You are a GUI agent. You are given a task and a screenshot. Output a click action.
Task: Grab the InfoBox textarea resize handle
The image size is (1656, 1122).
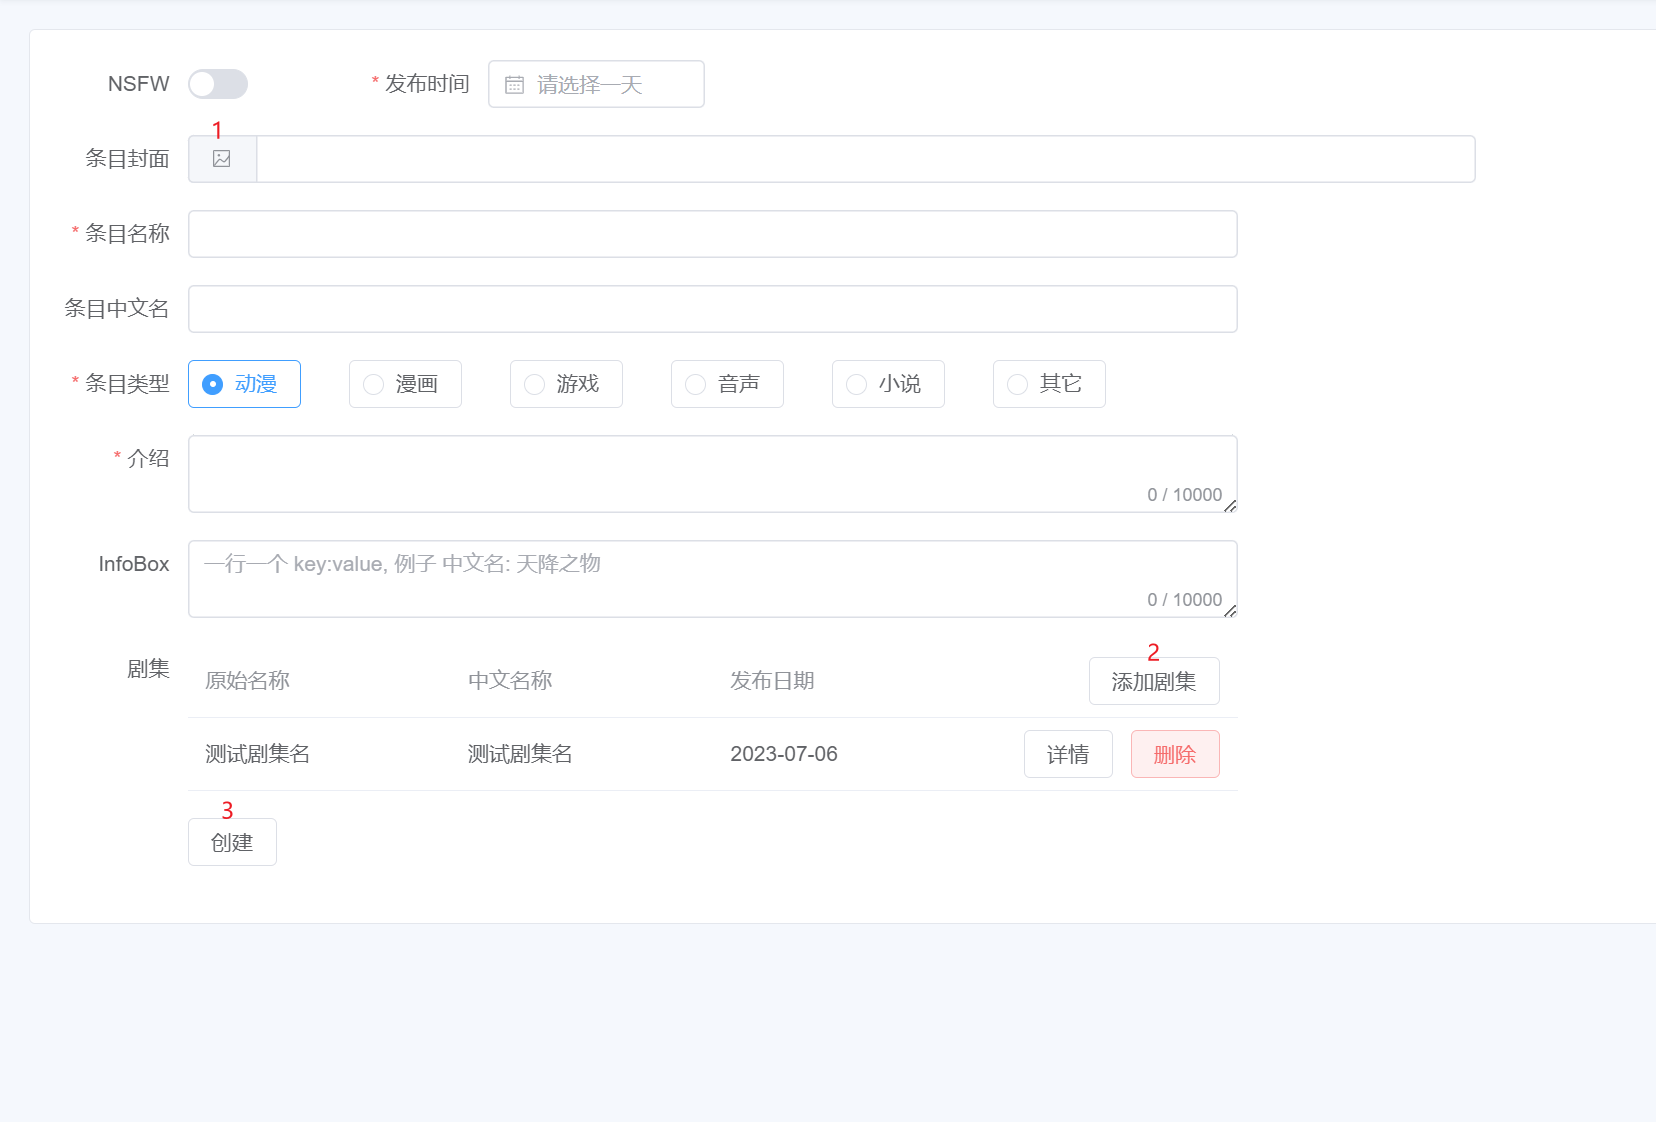pyautogui.click(x=1231, y=611)
